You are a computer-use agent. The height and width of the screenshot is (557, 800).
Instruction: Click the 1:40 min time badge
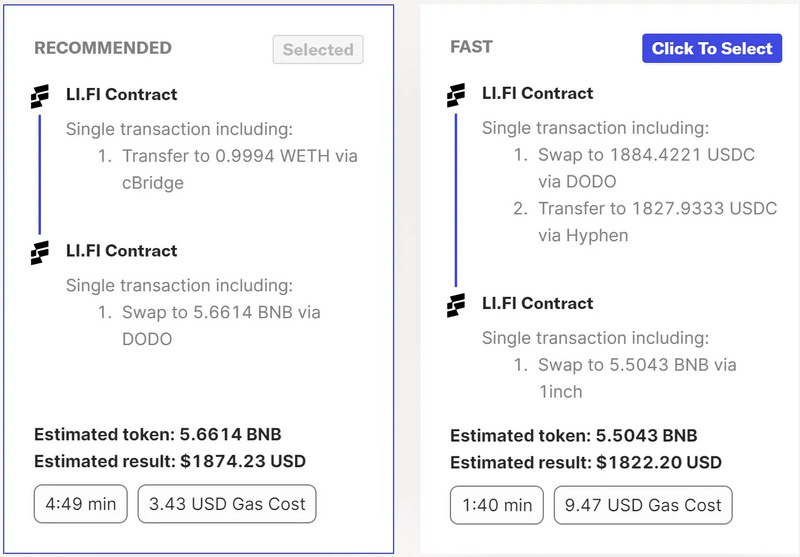(497, 505)
